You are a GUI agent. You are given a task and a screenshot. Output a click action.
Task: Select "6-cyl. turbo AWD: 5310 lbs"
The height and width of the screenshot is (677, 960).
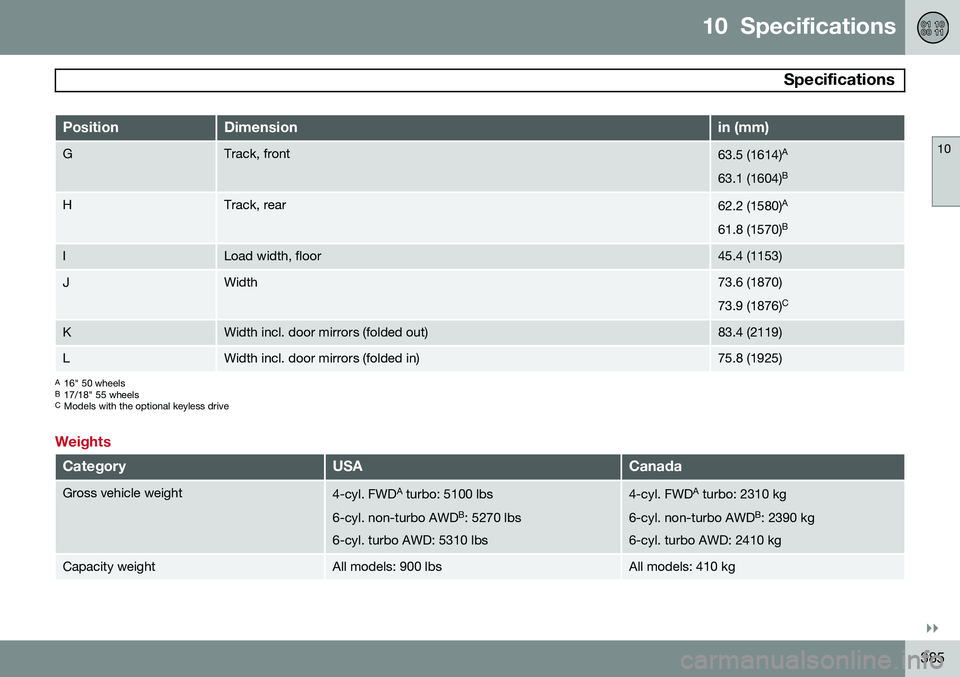pos(410,540)
